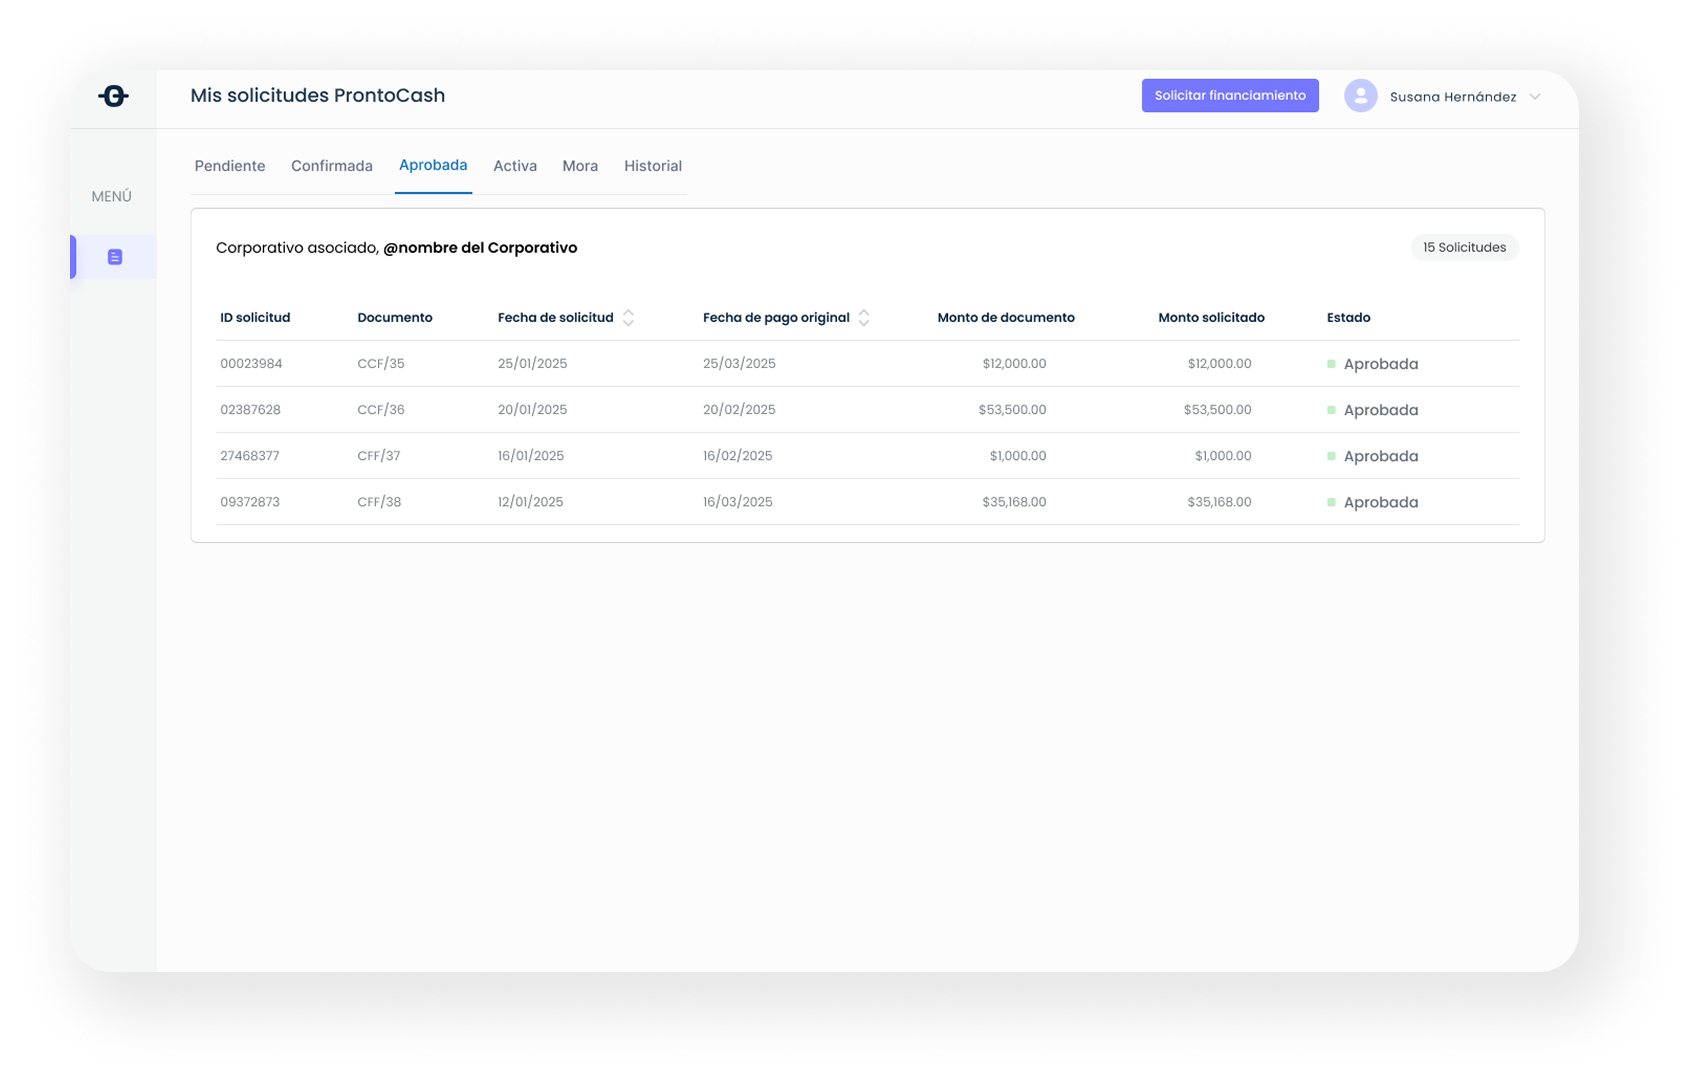Open the user account dropdown beside Susana Hernández
The width and height of the screenshot is (1689, 1082).
click(1533, 97)
